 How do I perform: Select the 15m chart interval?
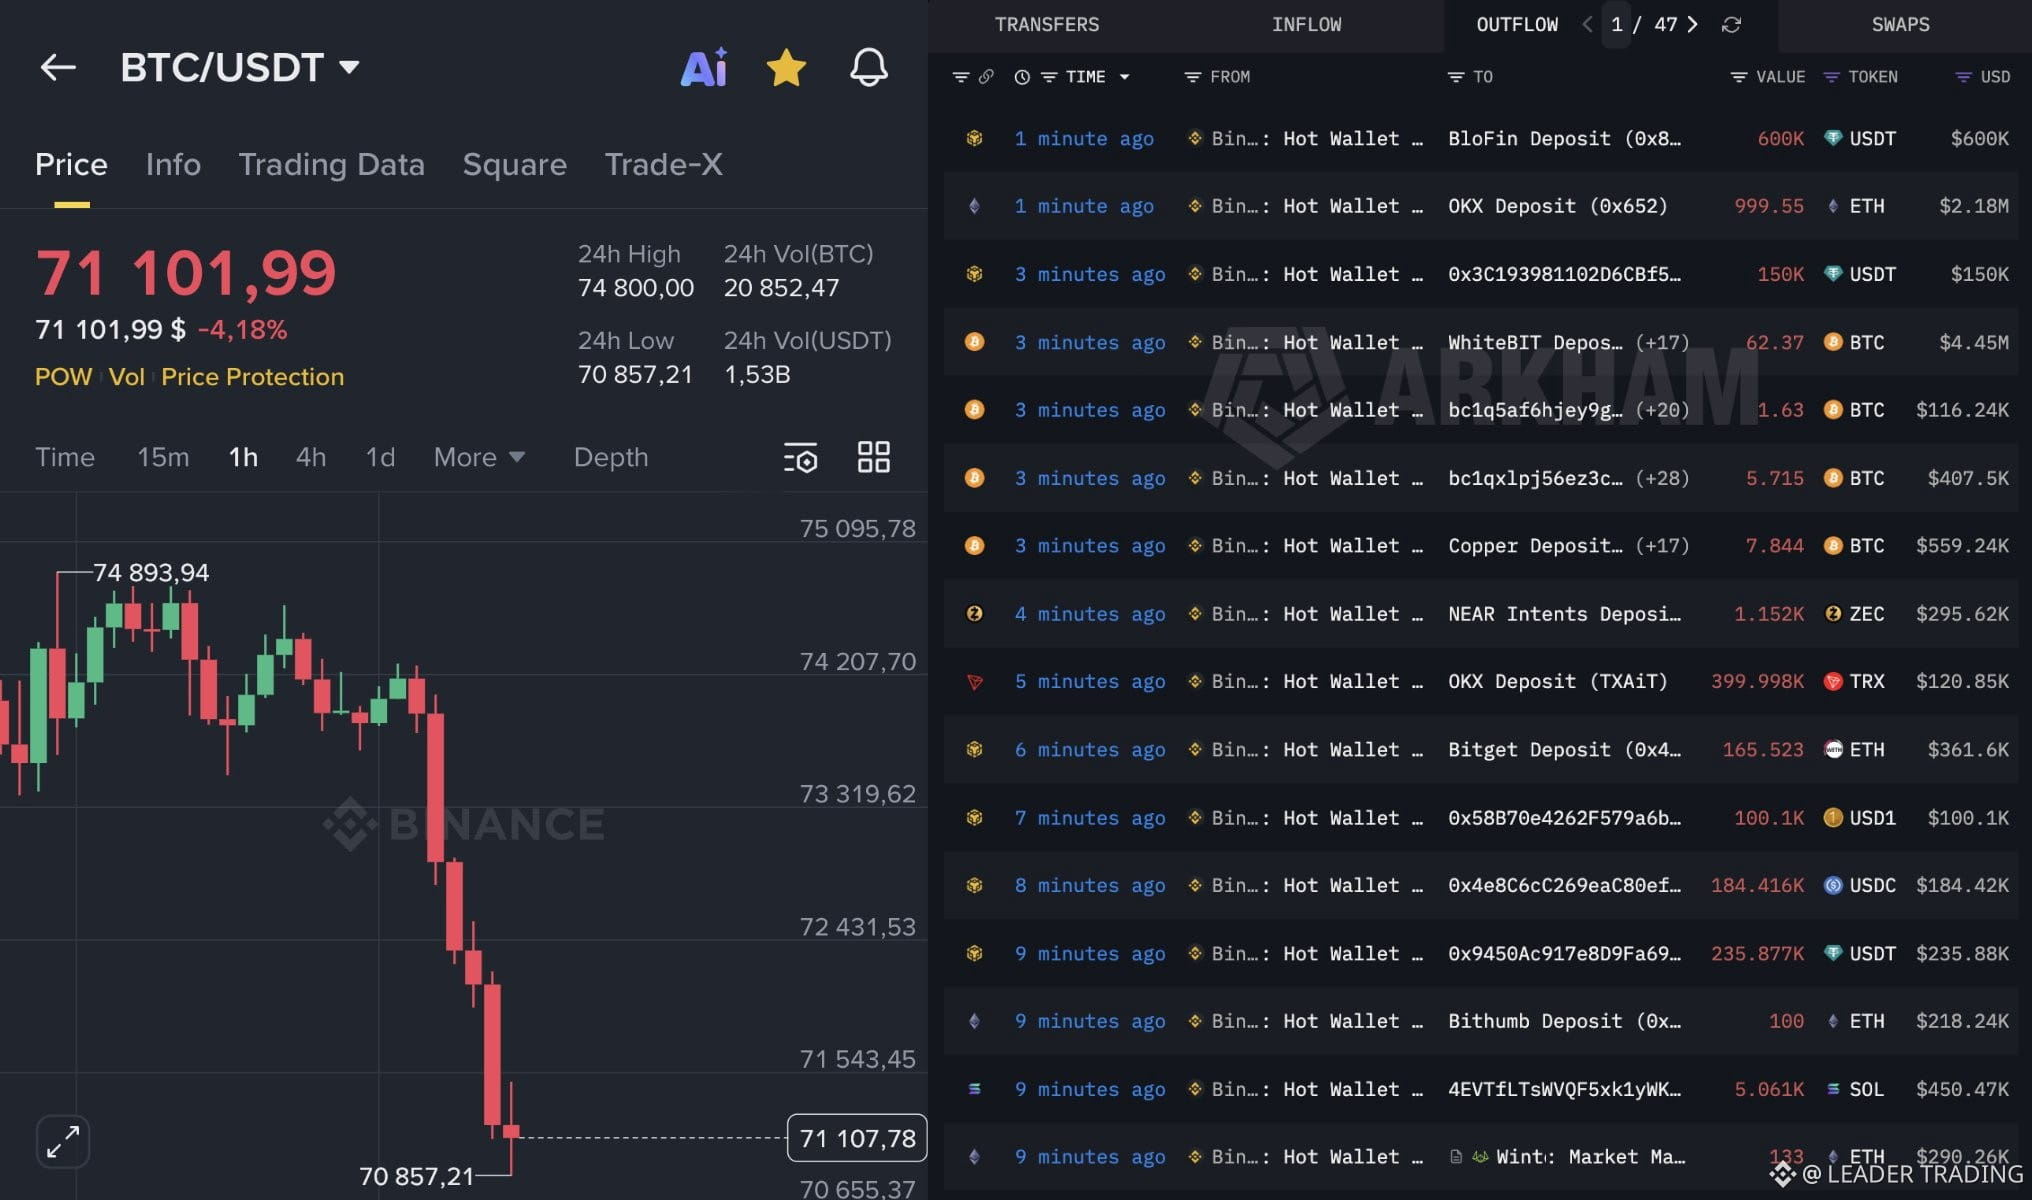tap(163, 457)
